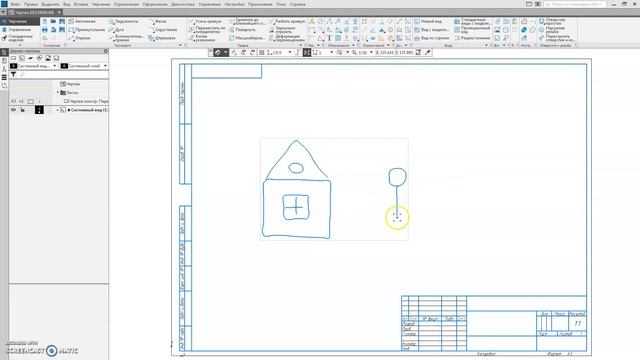
Task: Expand the Системный вид tree node
Action: (58, 110)
